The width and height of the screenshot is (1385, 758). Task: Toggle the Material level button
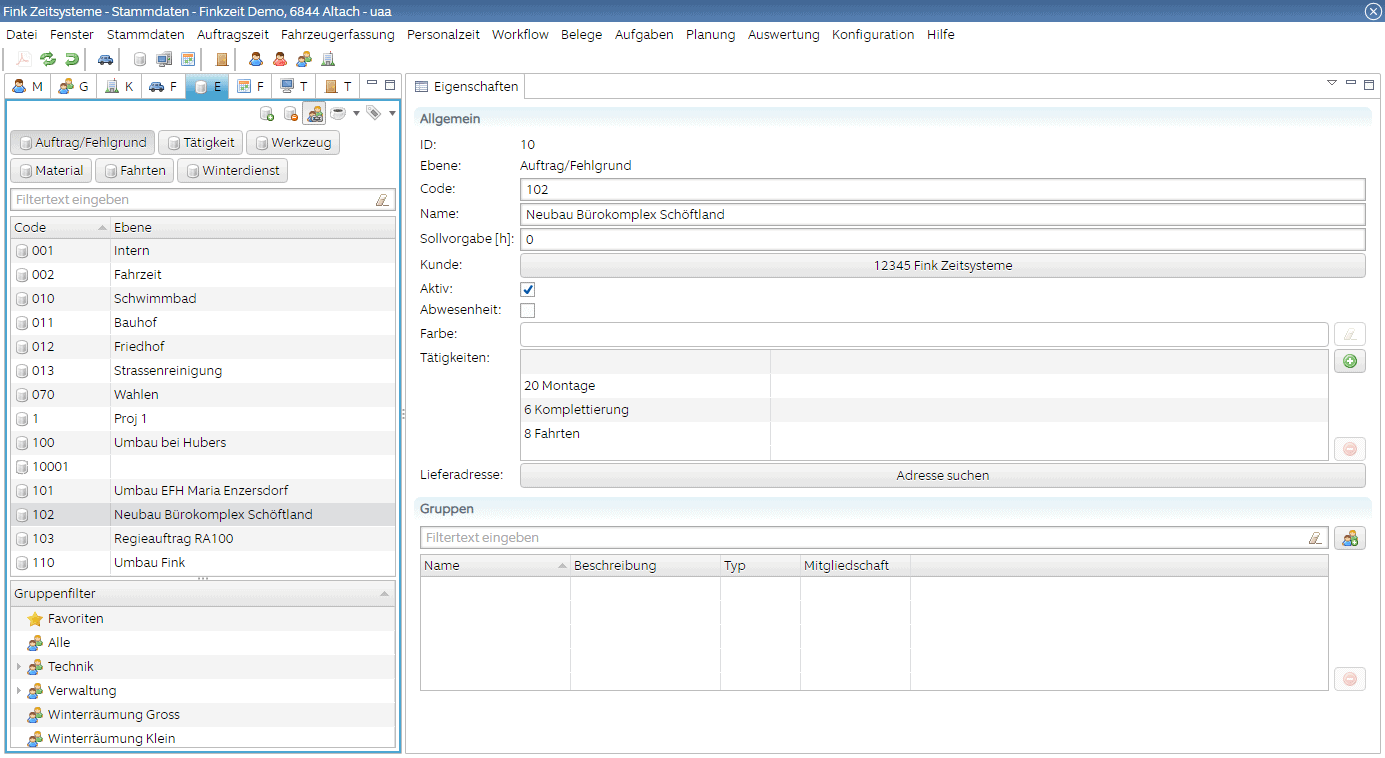tap(51, 171)
